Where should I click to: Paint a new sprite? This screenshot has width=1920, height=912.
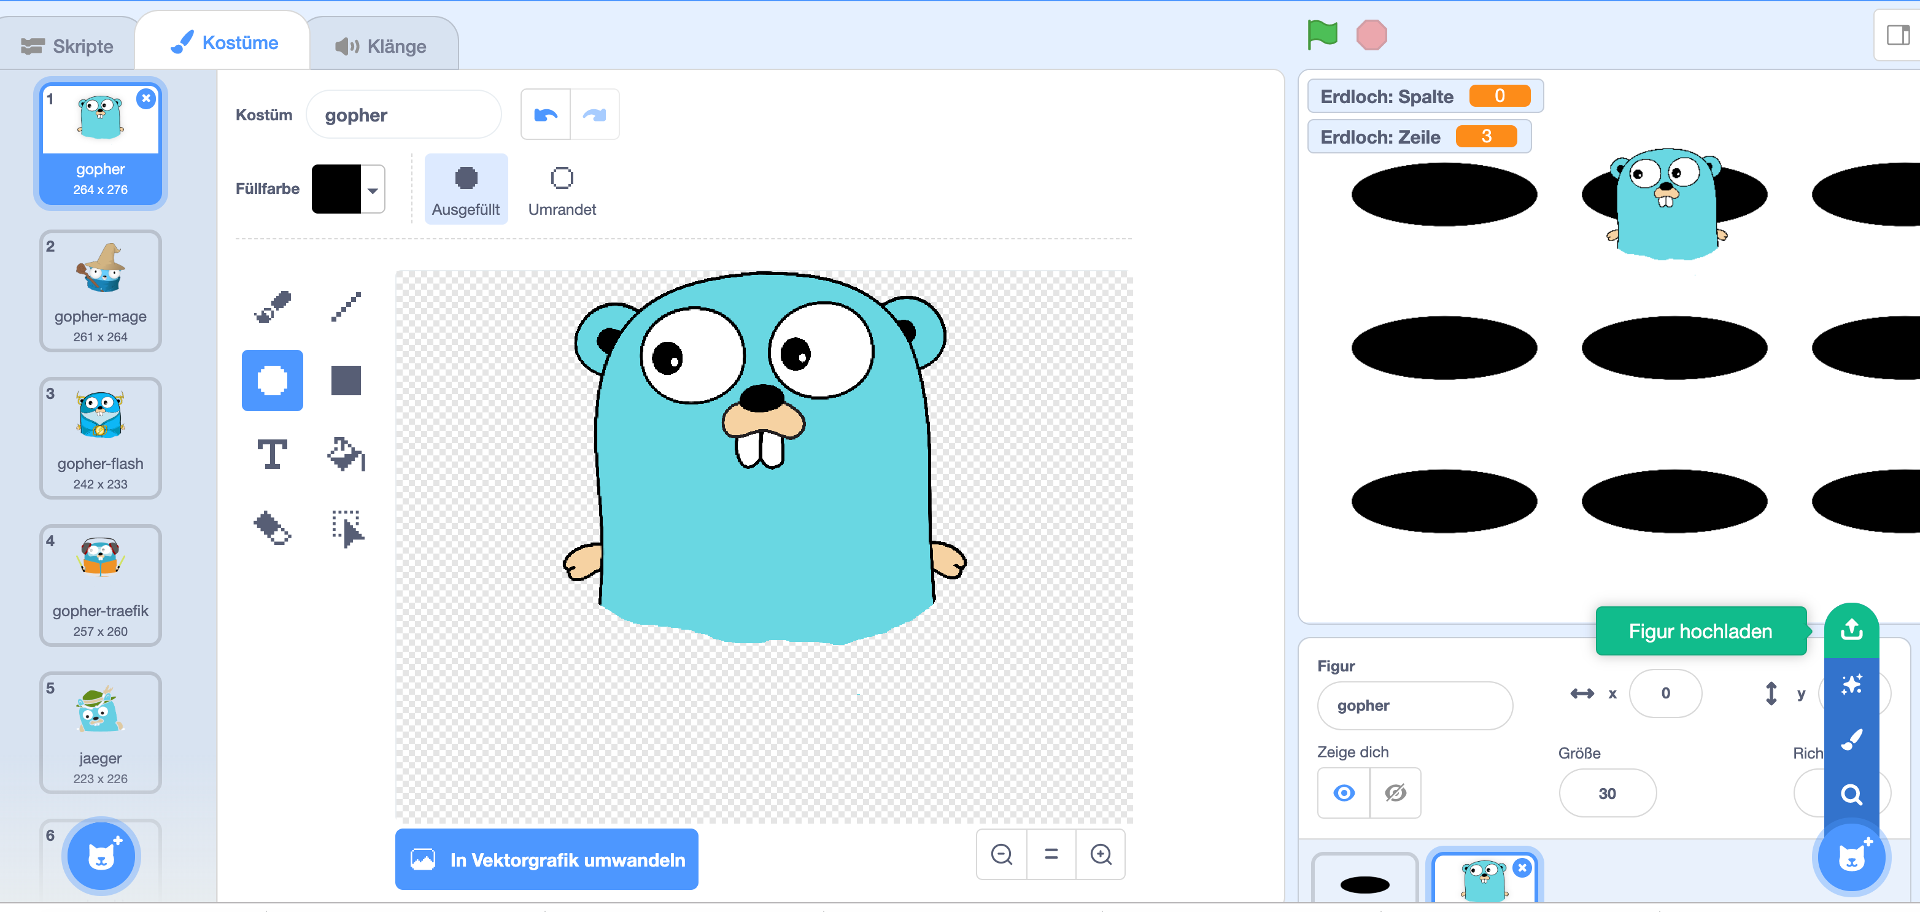(x=1851, y=739)
